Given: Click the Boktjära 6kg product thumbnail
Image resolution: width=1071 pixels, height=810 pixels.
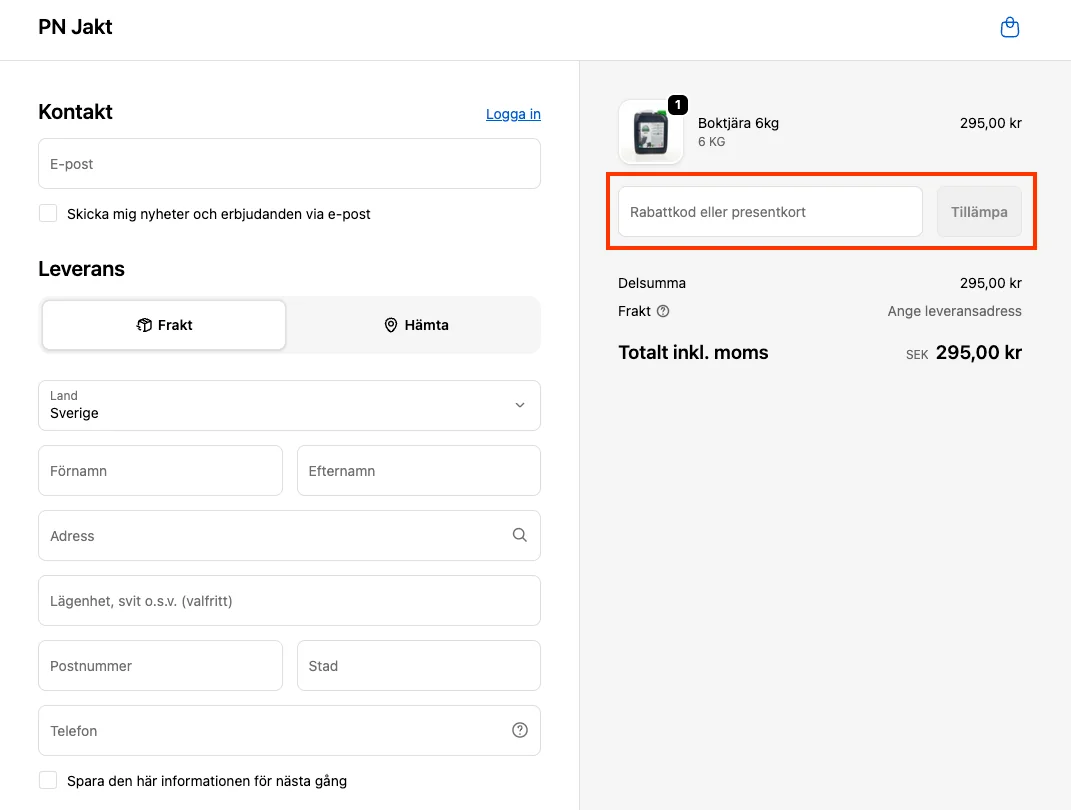Looking at the screenshot, I should (650, 132).
